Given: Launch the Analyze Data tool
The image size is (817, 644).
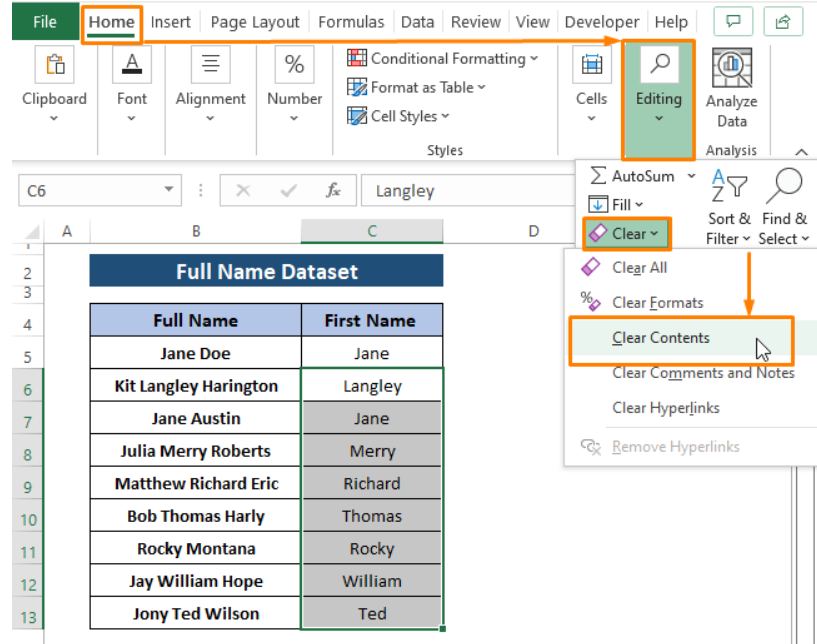Looking at the screenshot, I should point(731,80).
